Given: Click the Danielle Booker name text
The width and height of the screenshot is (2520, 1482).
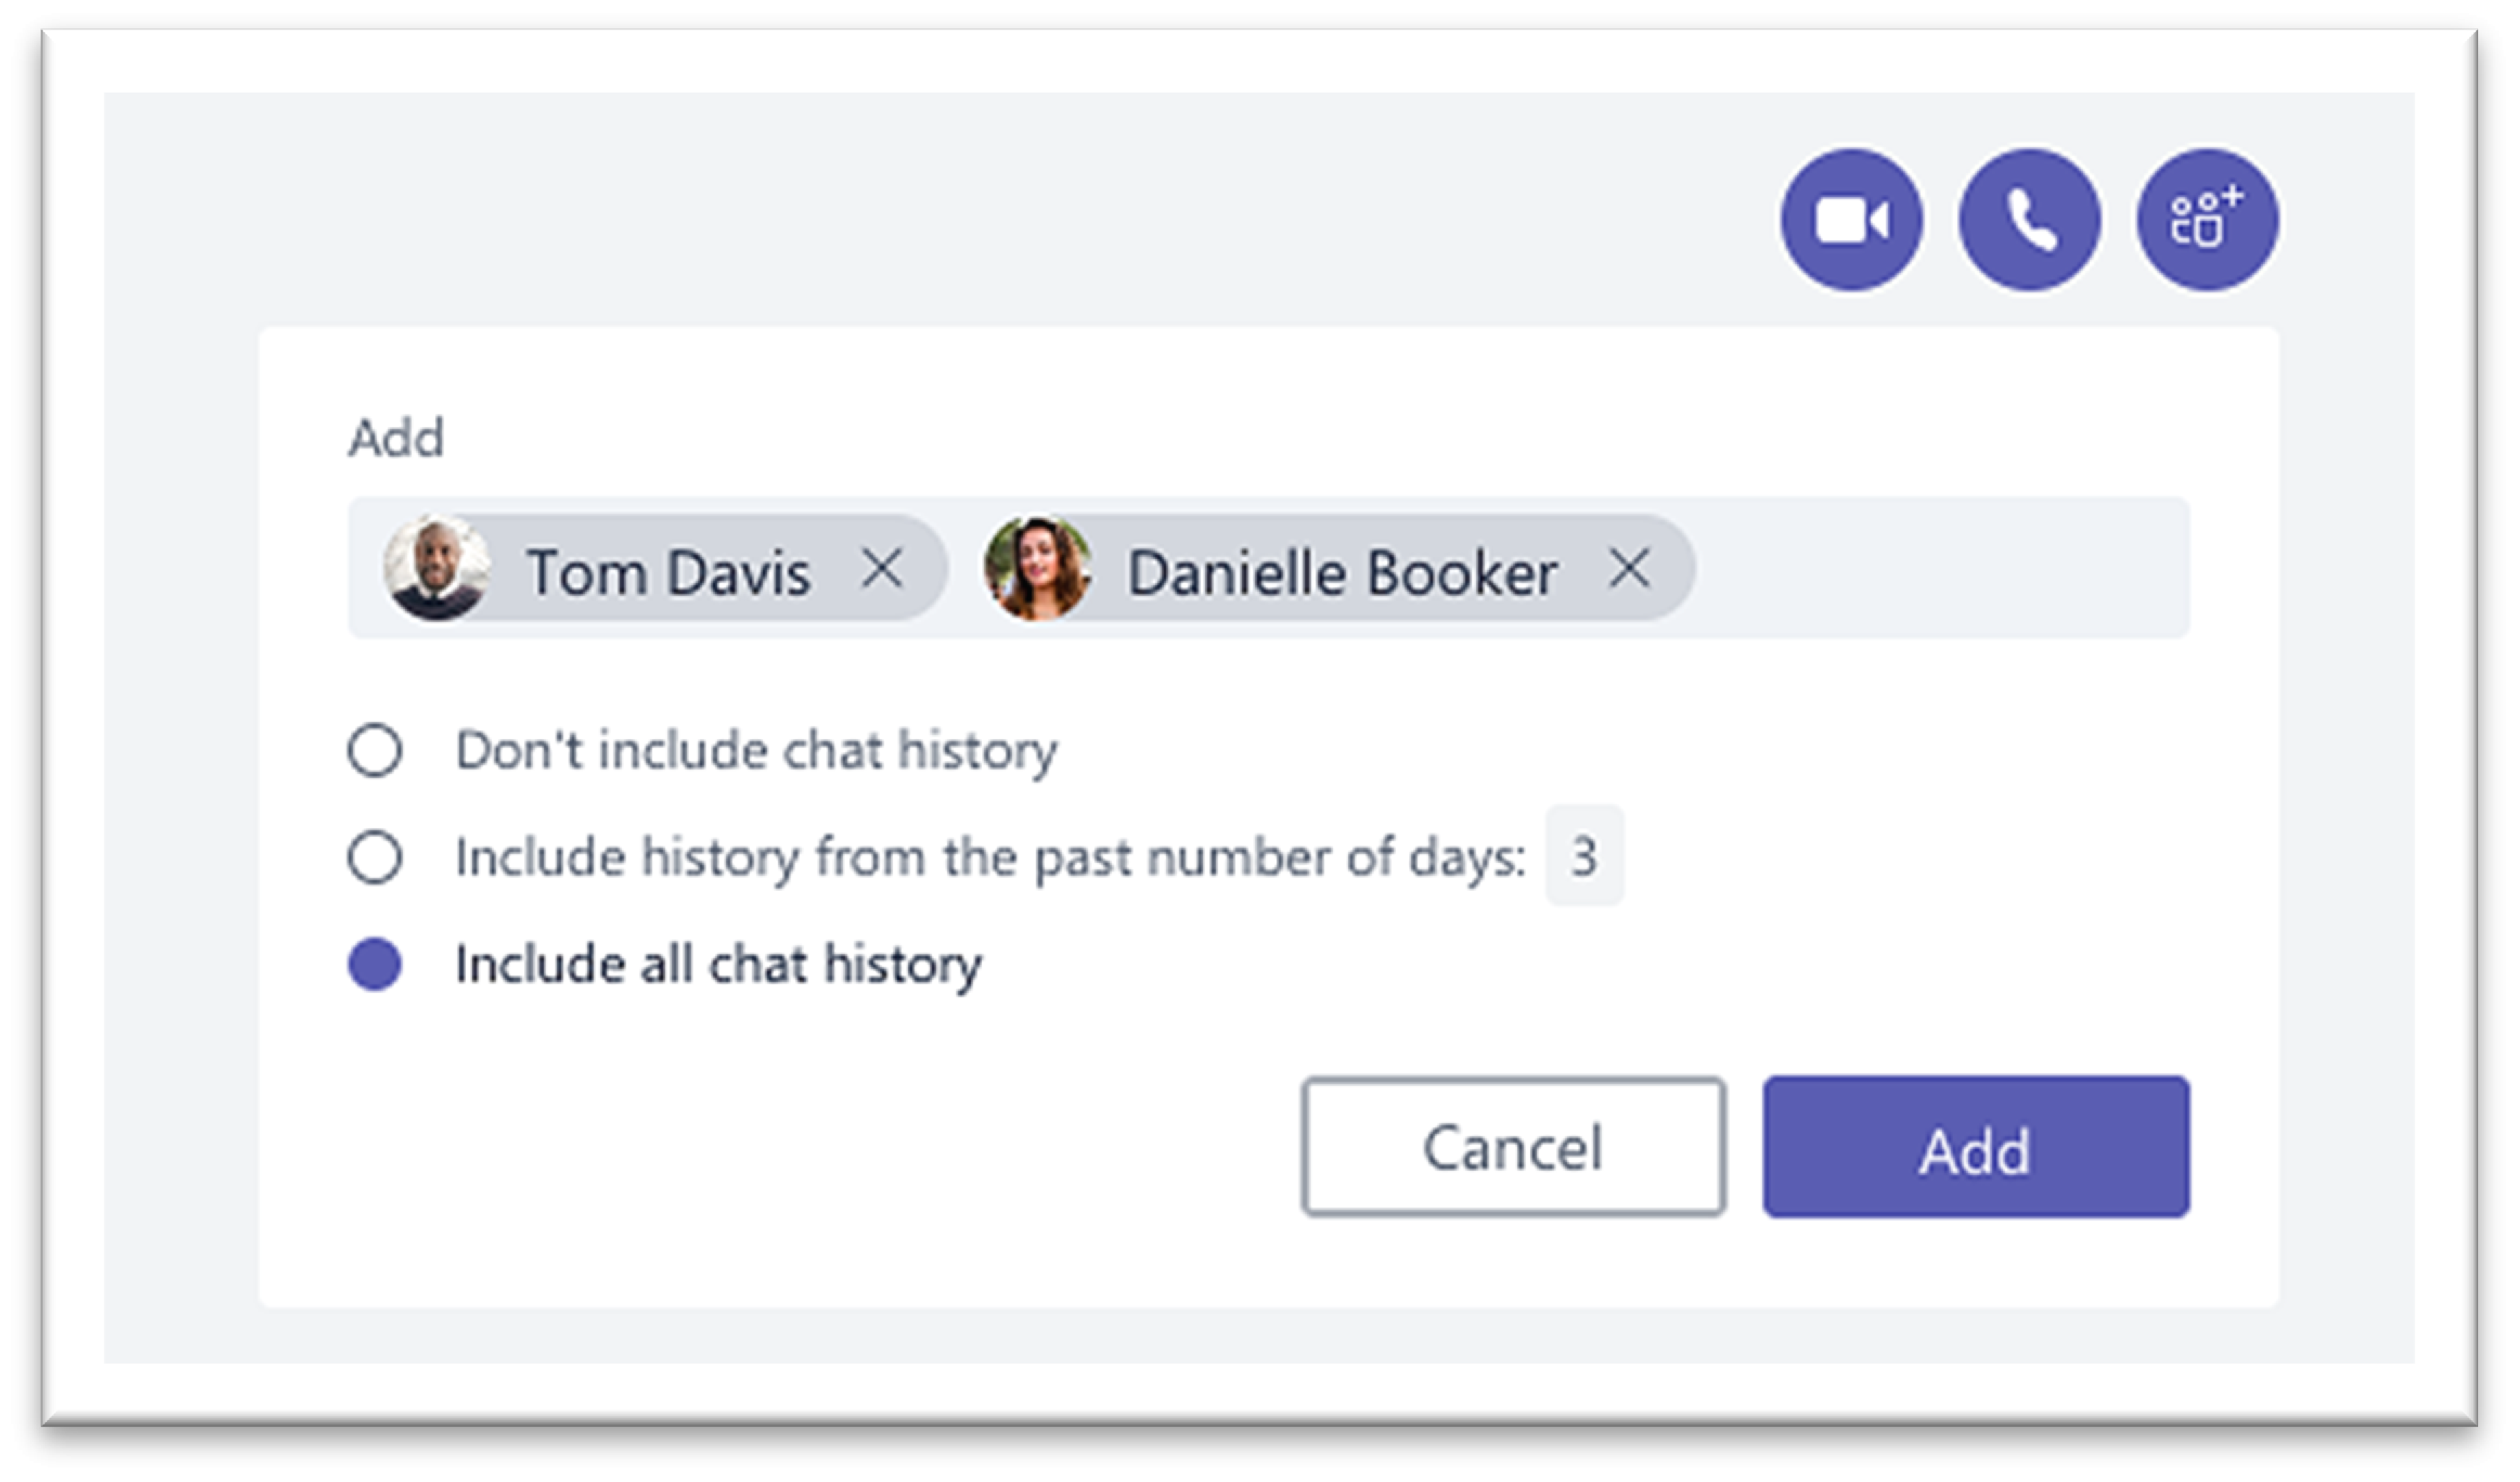Looking at the screenshot, I should pyautogui.click(x=1342, y=573).
